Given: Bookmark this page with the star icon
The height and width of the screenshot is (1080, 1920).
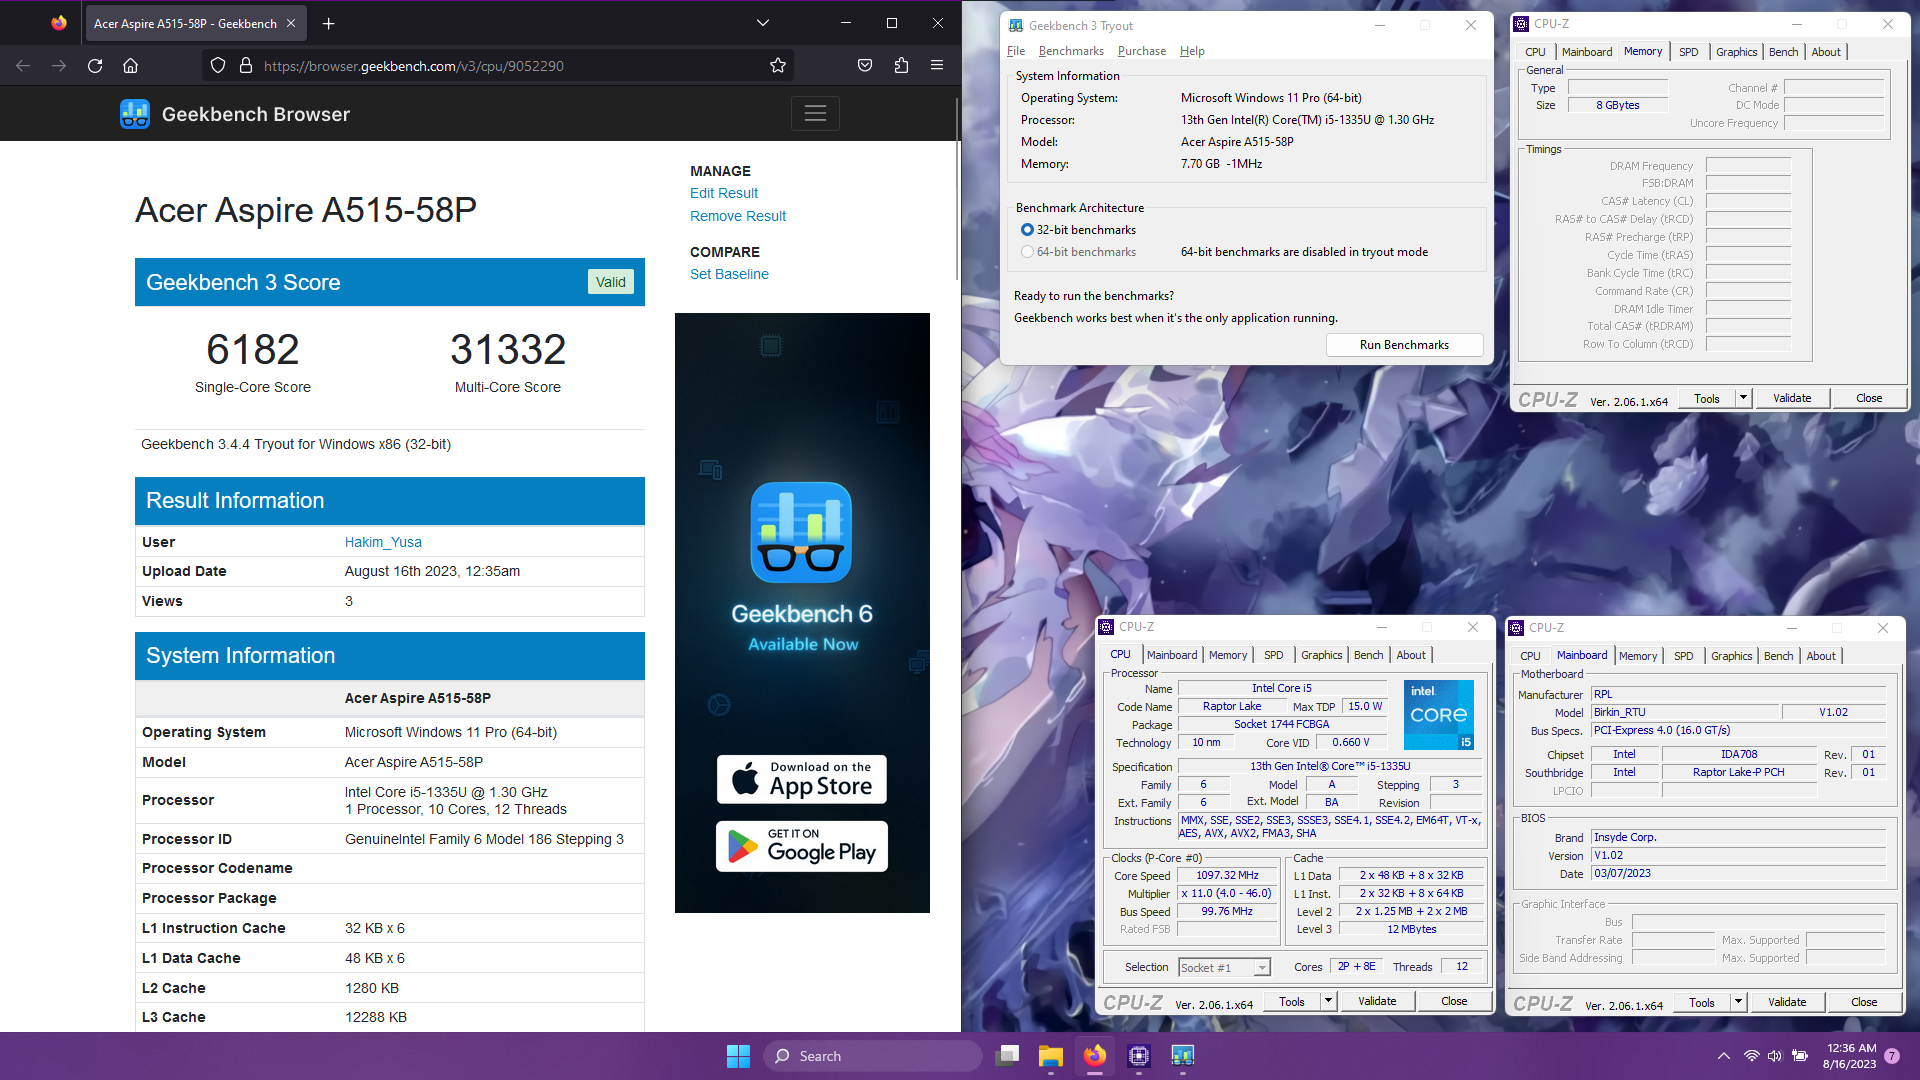Looking at the screenshot, I should pos(778,66).
